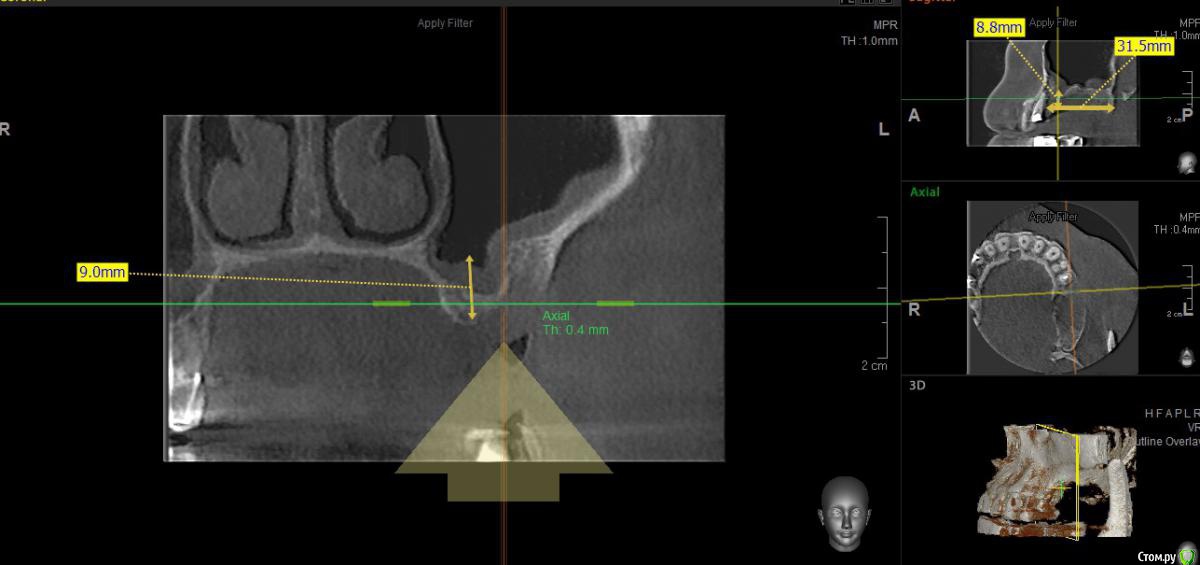Click Apply Filter in the sagittal view

1054,22
